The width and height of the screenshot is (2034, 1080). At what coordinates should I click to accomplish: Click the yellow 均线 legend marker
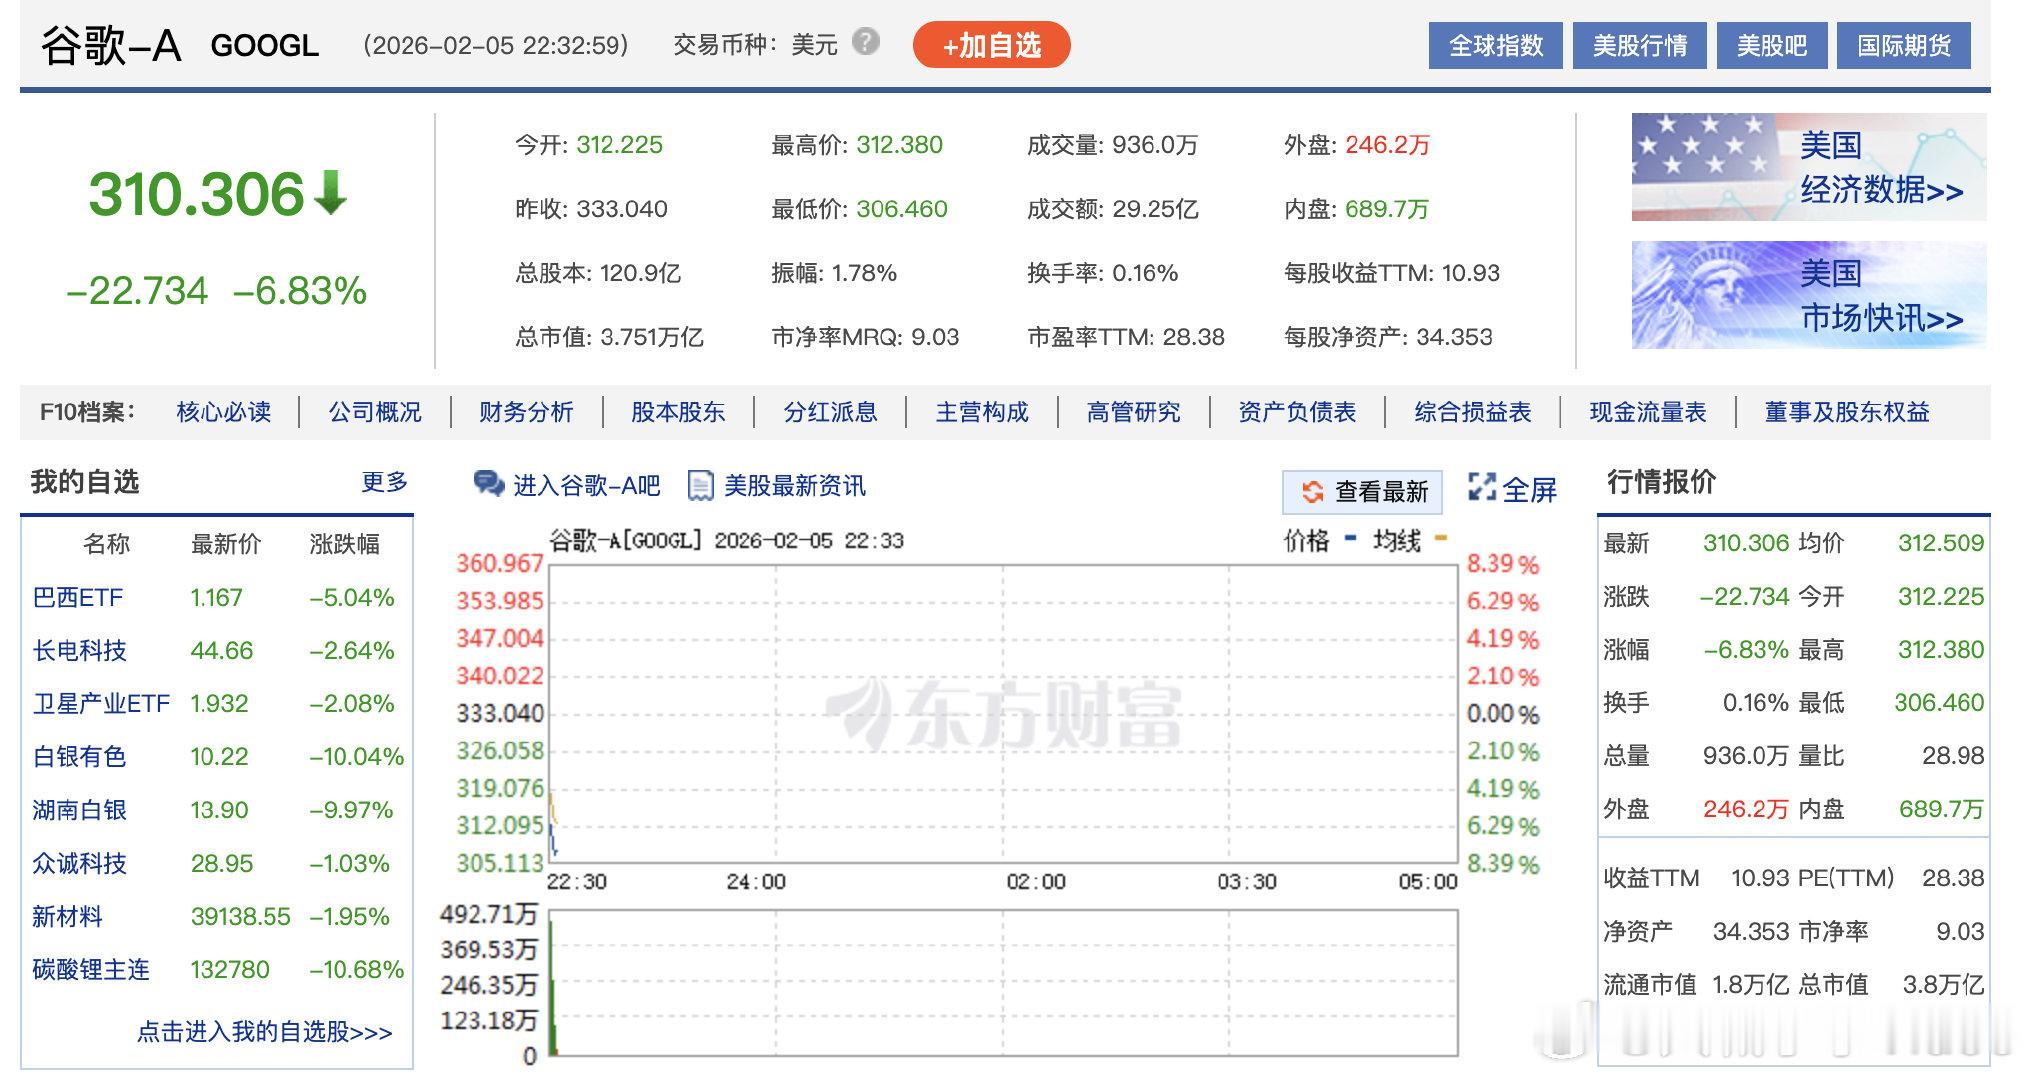1440,539
